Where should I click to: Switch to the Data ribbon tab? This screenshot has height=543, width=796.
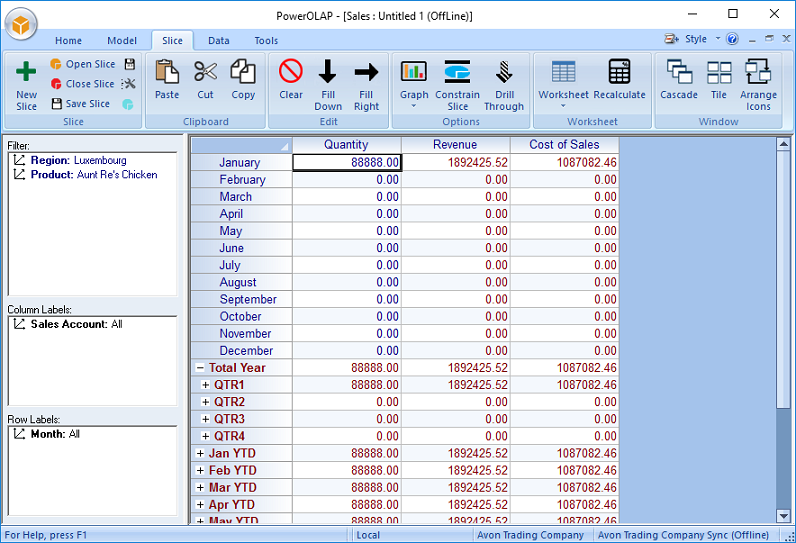tap(219, 41)
